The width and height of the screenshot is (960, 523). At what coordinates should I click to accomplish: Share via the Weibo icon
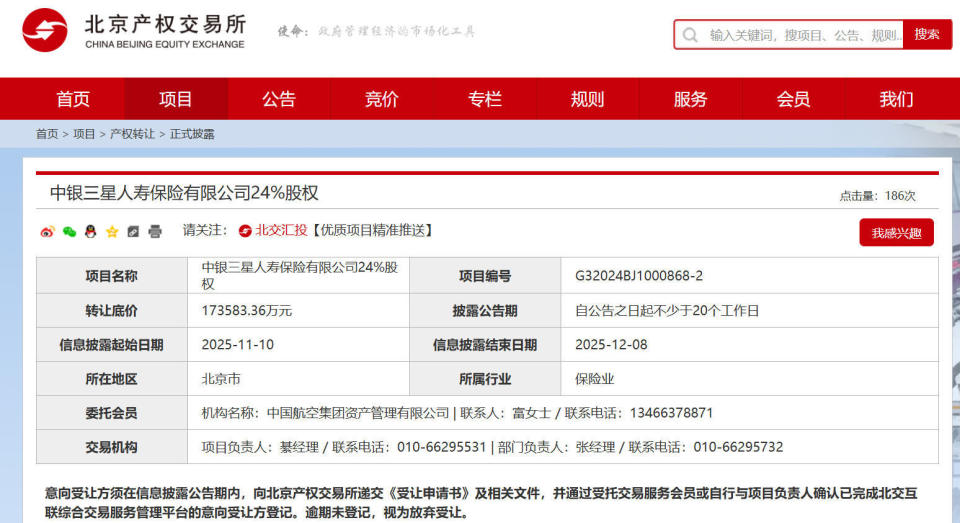coord(47,231)
